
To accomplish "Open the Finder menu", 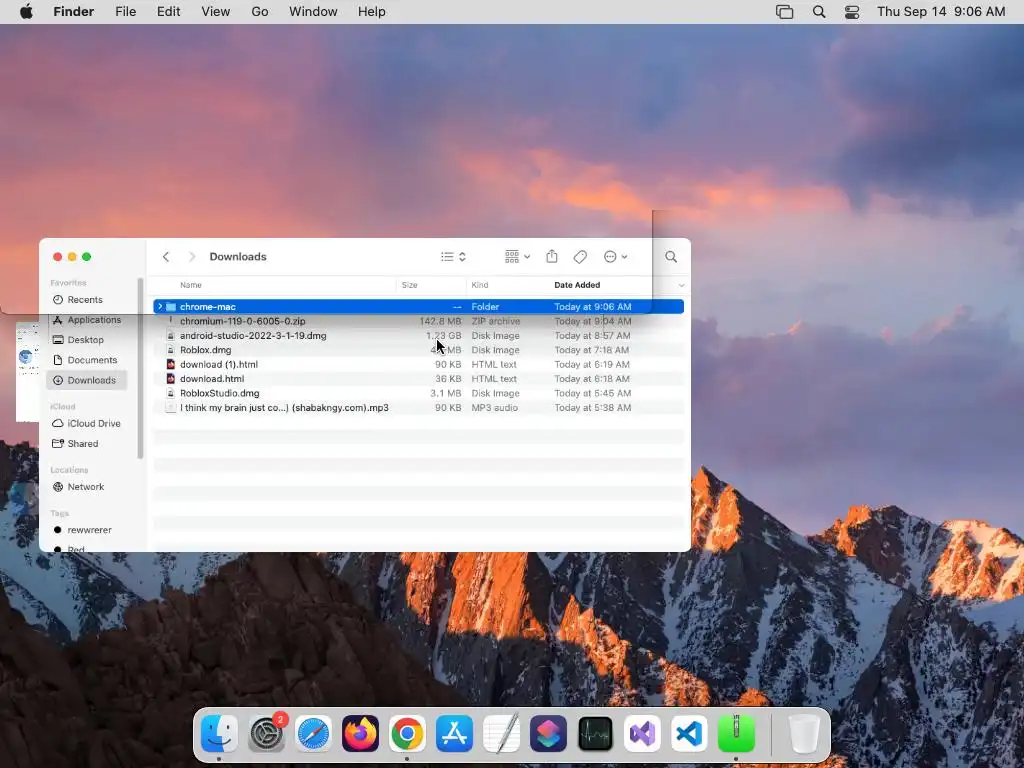I will pos(74,12).
